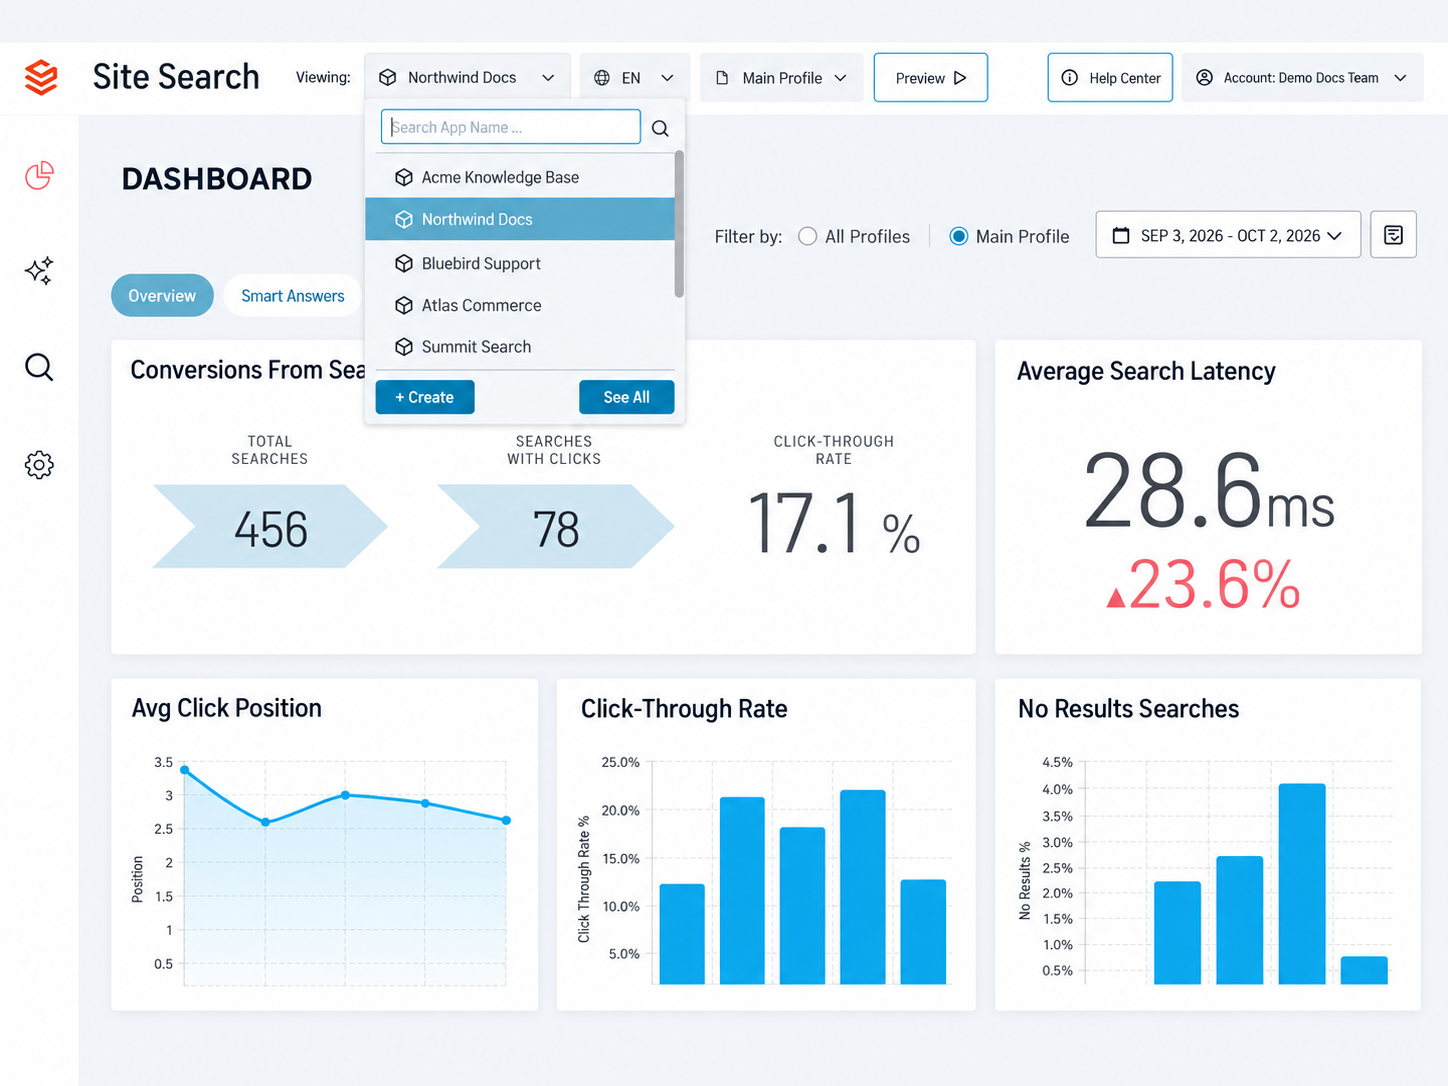The width and height of the screenshot is (1448, 1086).
Task: Click the globe icon next to EN
Action: click(x=602, y=78)
